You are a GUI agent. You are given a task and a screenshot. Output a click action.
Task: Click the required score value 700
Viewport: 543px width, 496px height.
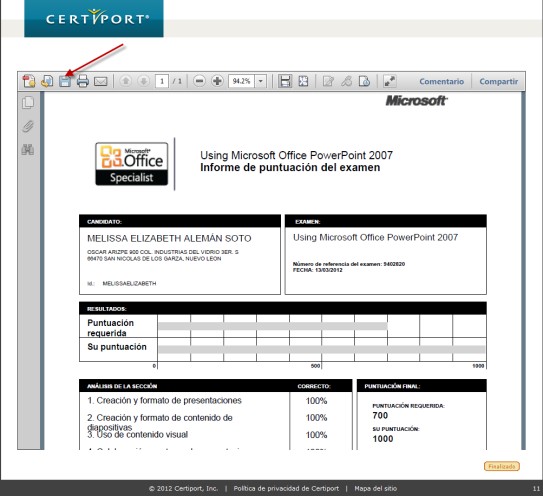[x=380, y=415]
